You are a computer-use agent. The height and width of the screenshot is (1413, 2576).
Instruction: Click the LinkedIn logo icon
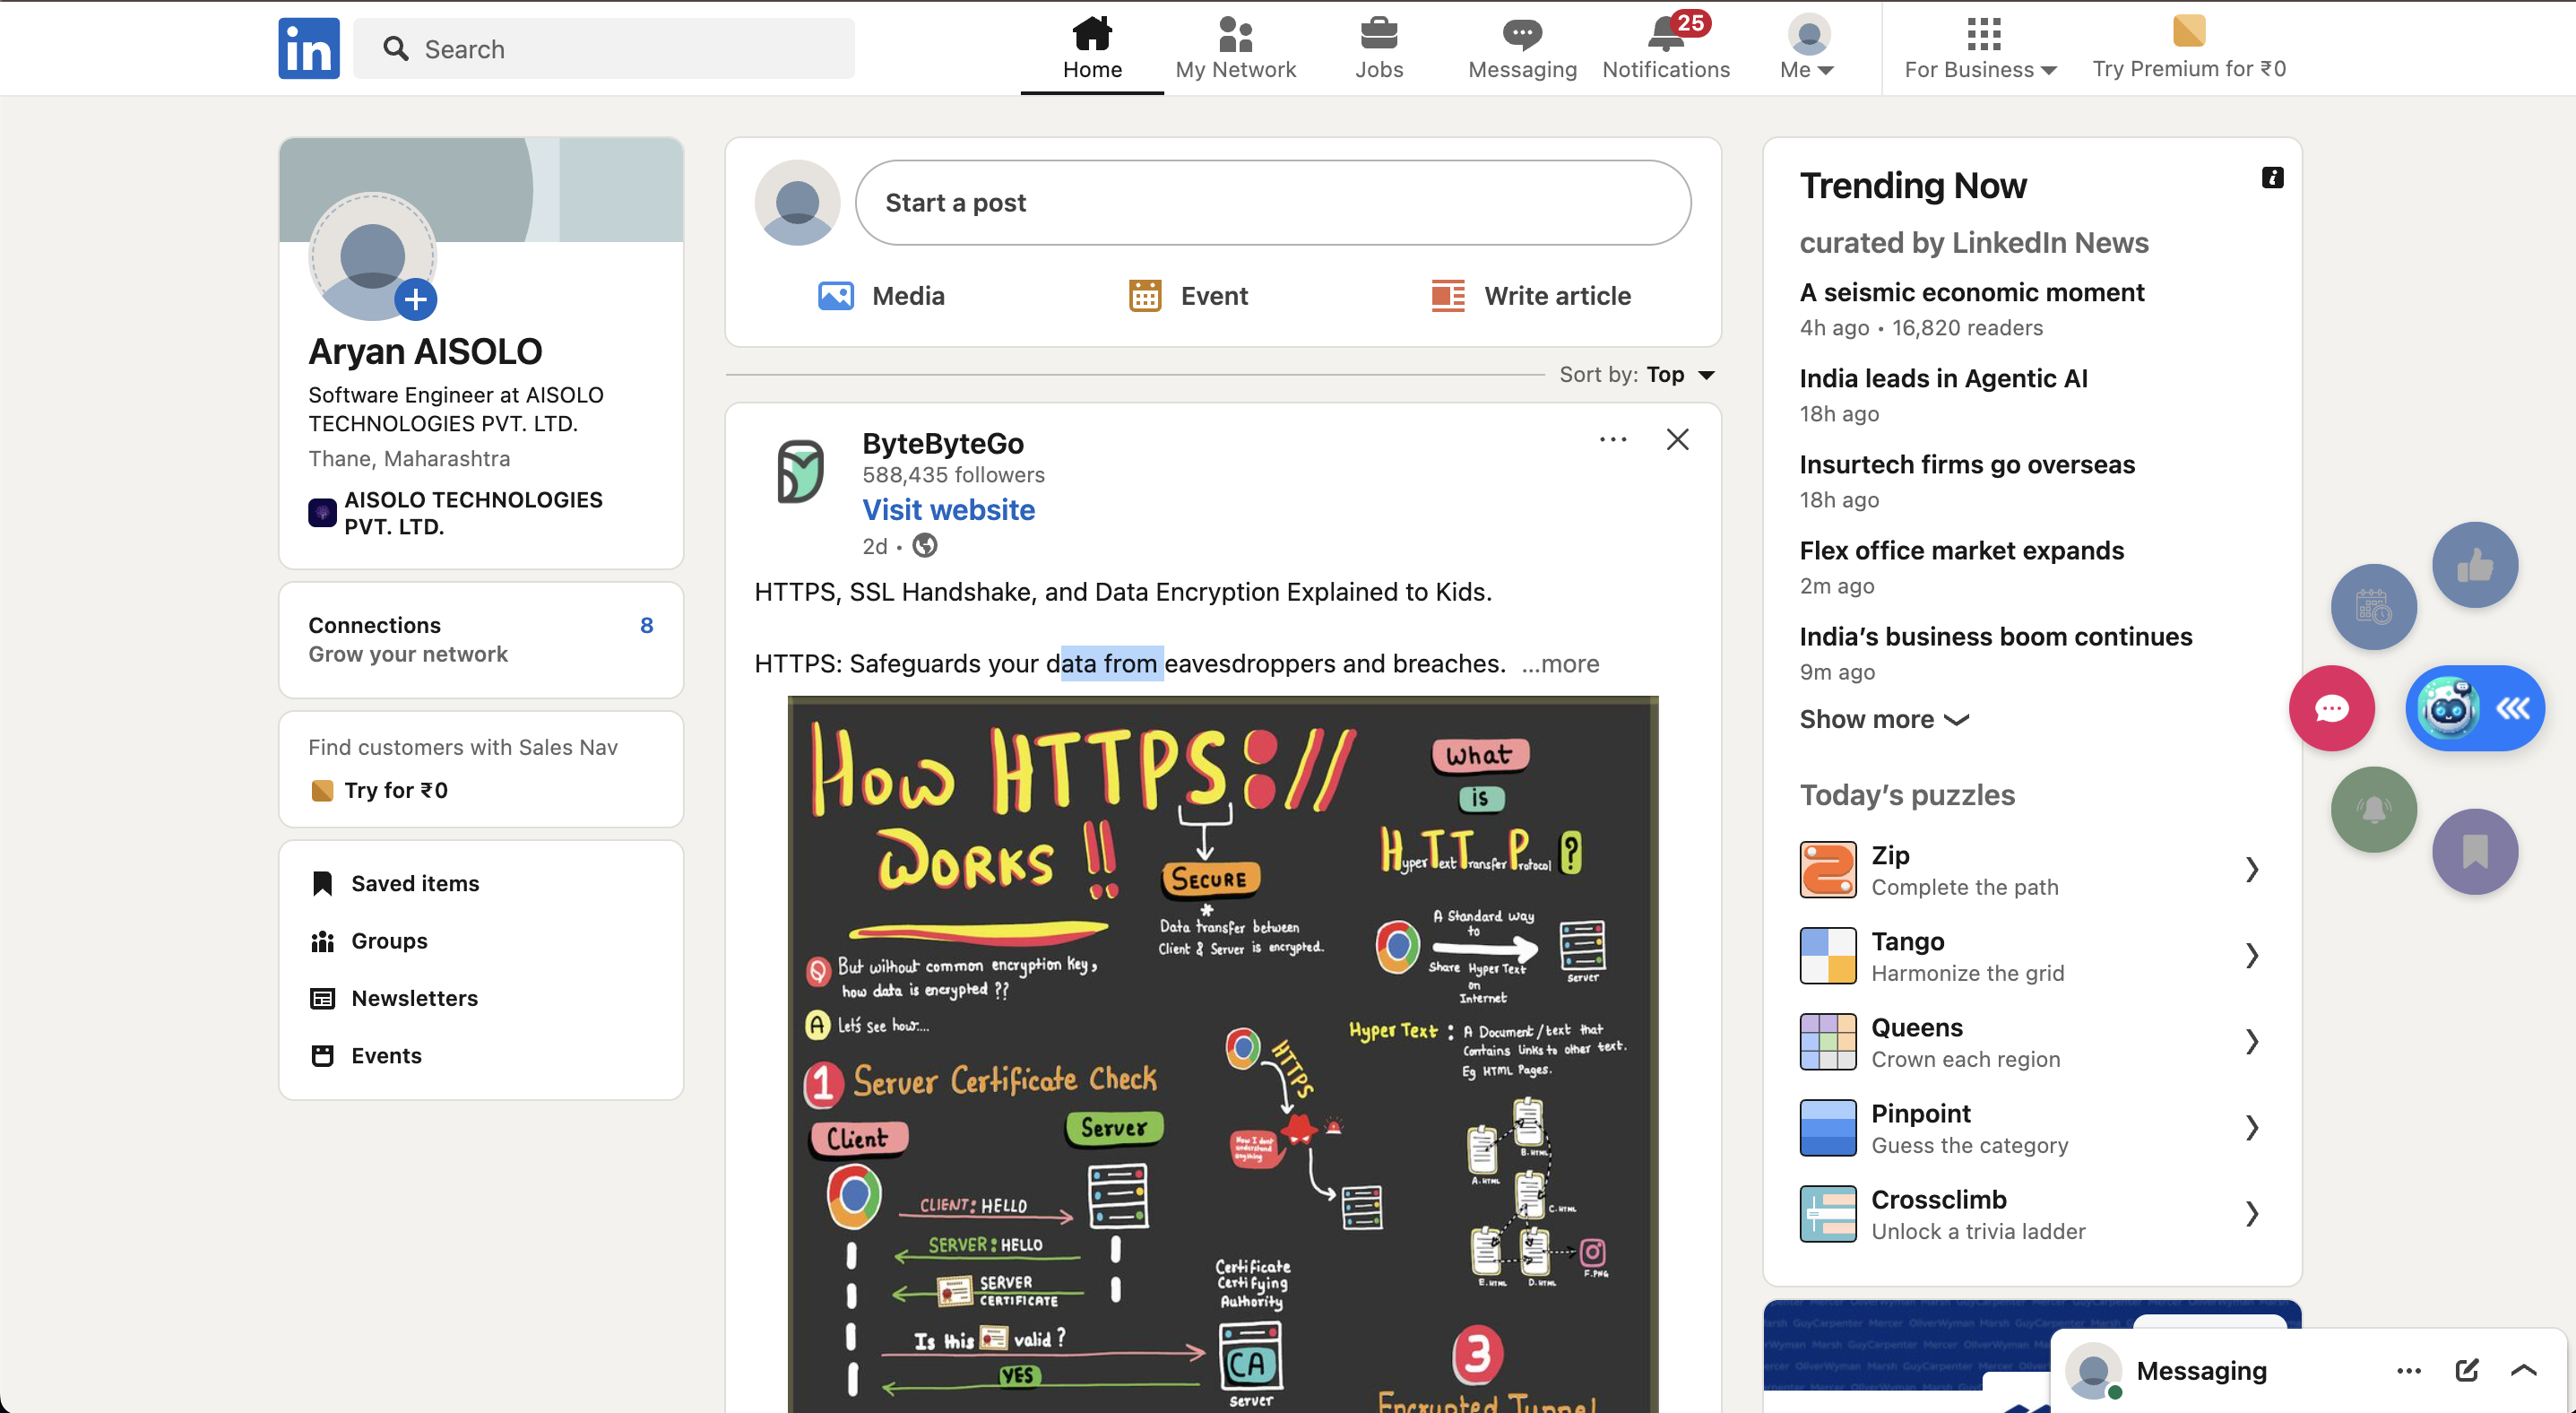[309, 48]
